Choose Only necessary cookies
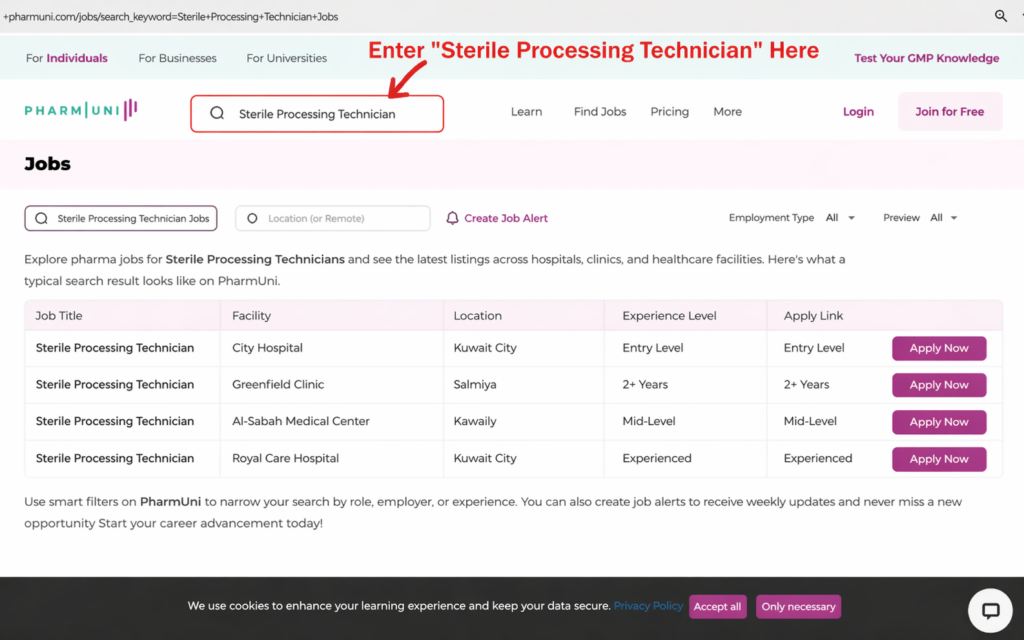 [x=798, y=607]
